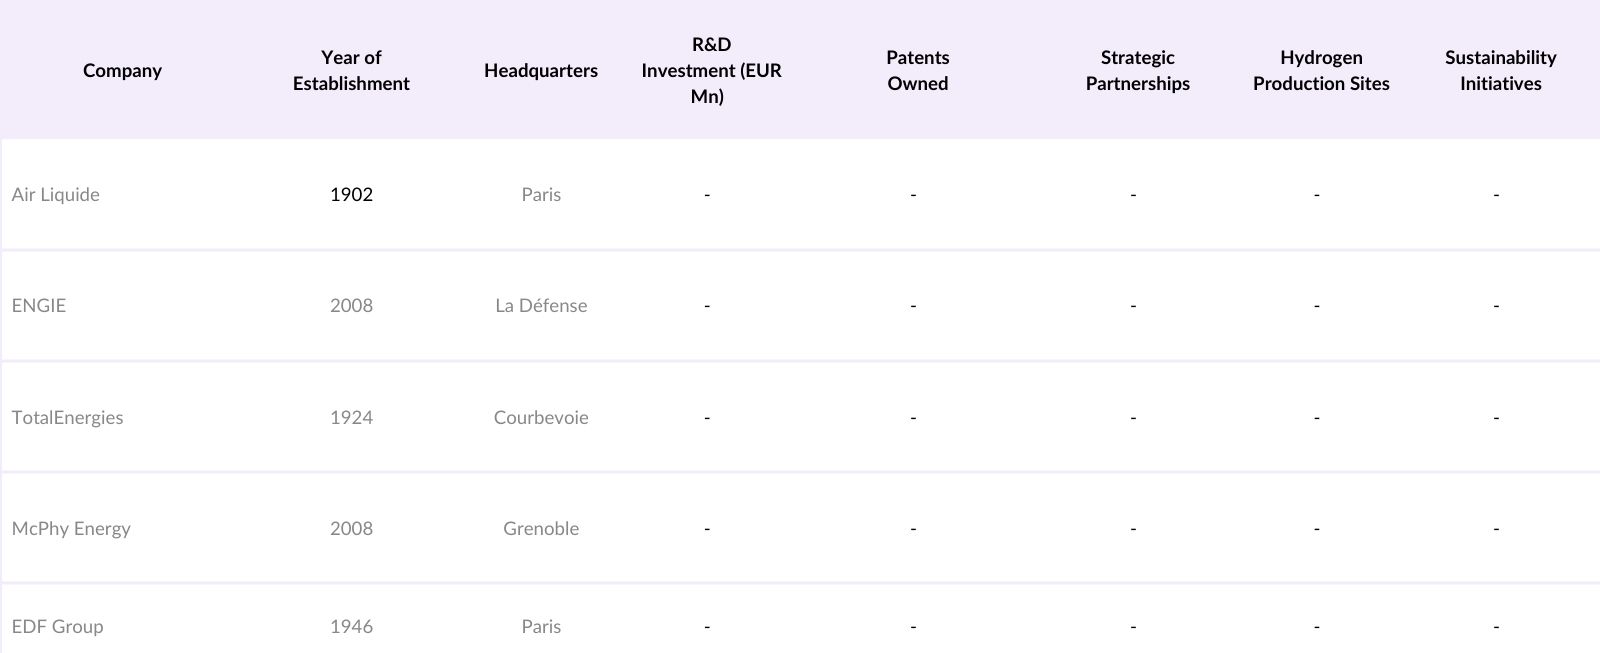Screen dimensions: 1600x653
Task: Click the Year of Establishment column header
Action: click(x=351, y=70)
